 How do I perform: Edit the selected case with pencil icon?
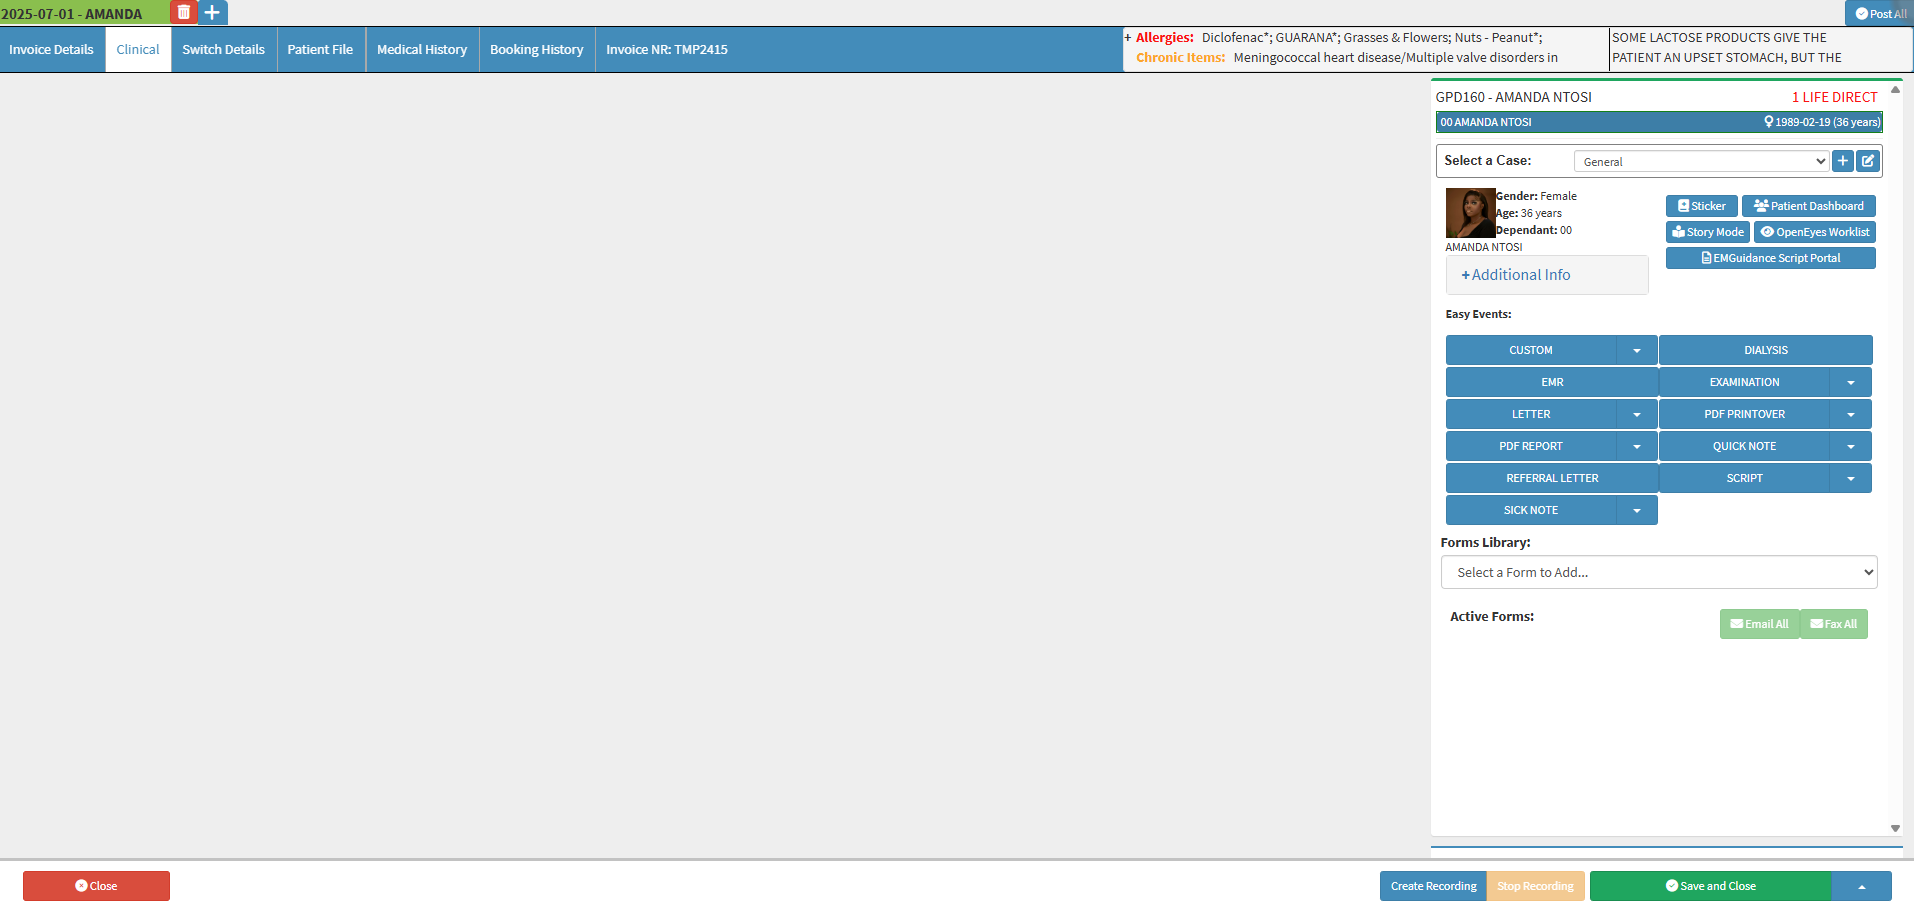point(1868,161)
